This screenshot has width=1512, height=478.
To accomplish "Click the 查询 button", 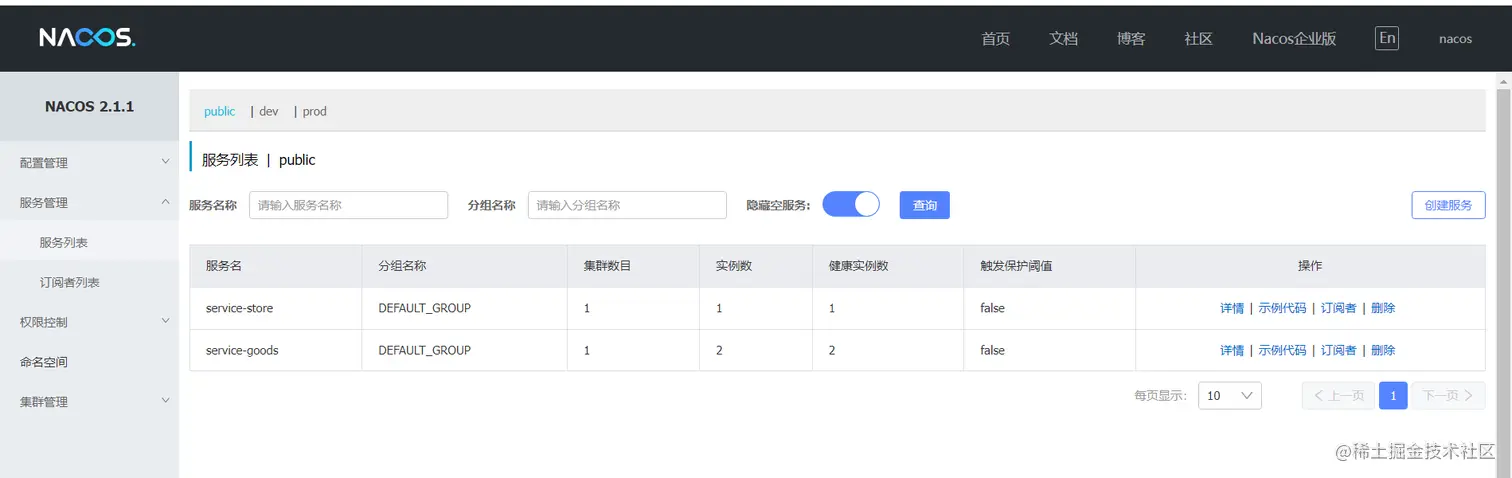I will [x=924, y=205].
